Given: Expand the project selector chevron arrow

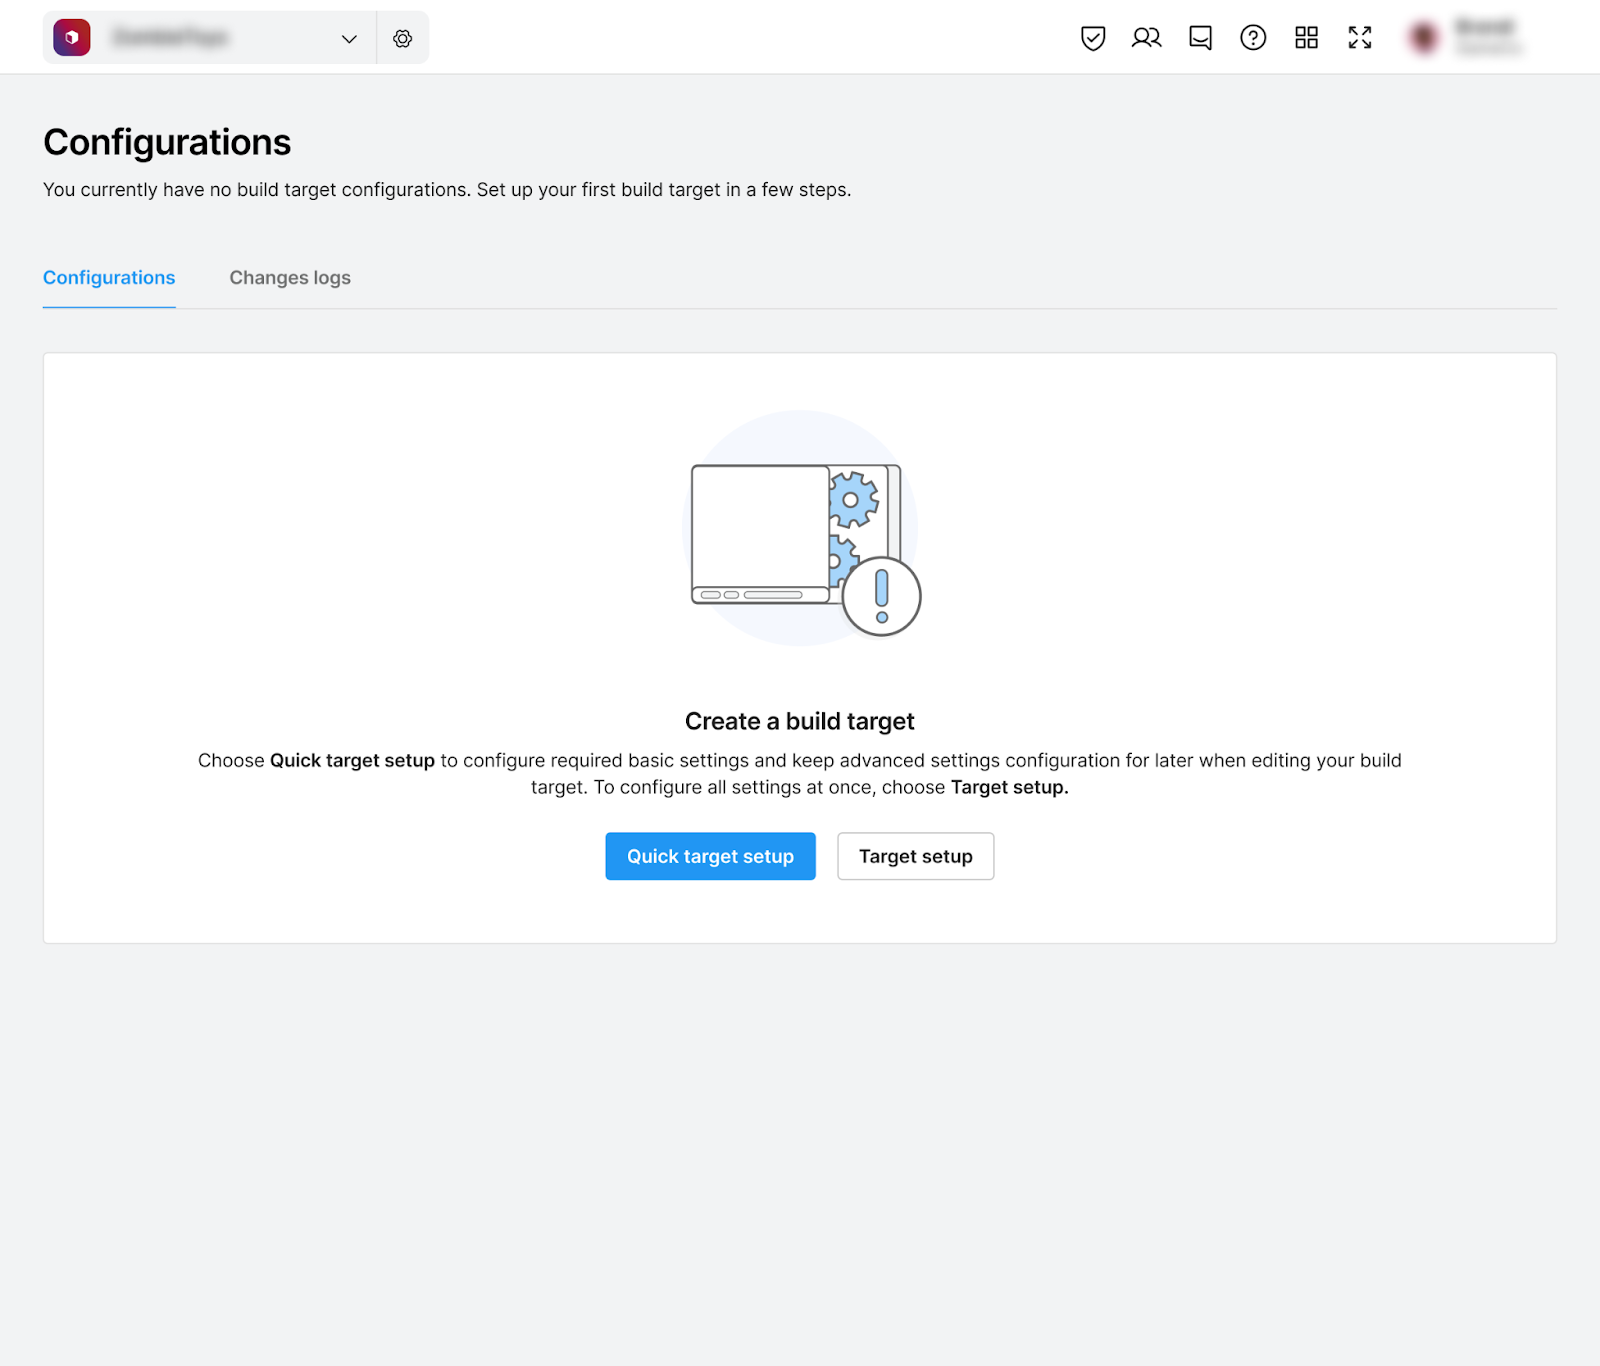Looking at the screenshot, I should tap(349, 39).
